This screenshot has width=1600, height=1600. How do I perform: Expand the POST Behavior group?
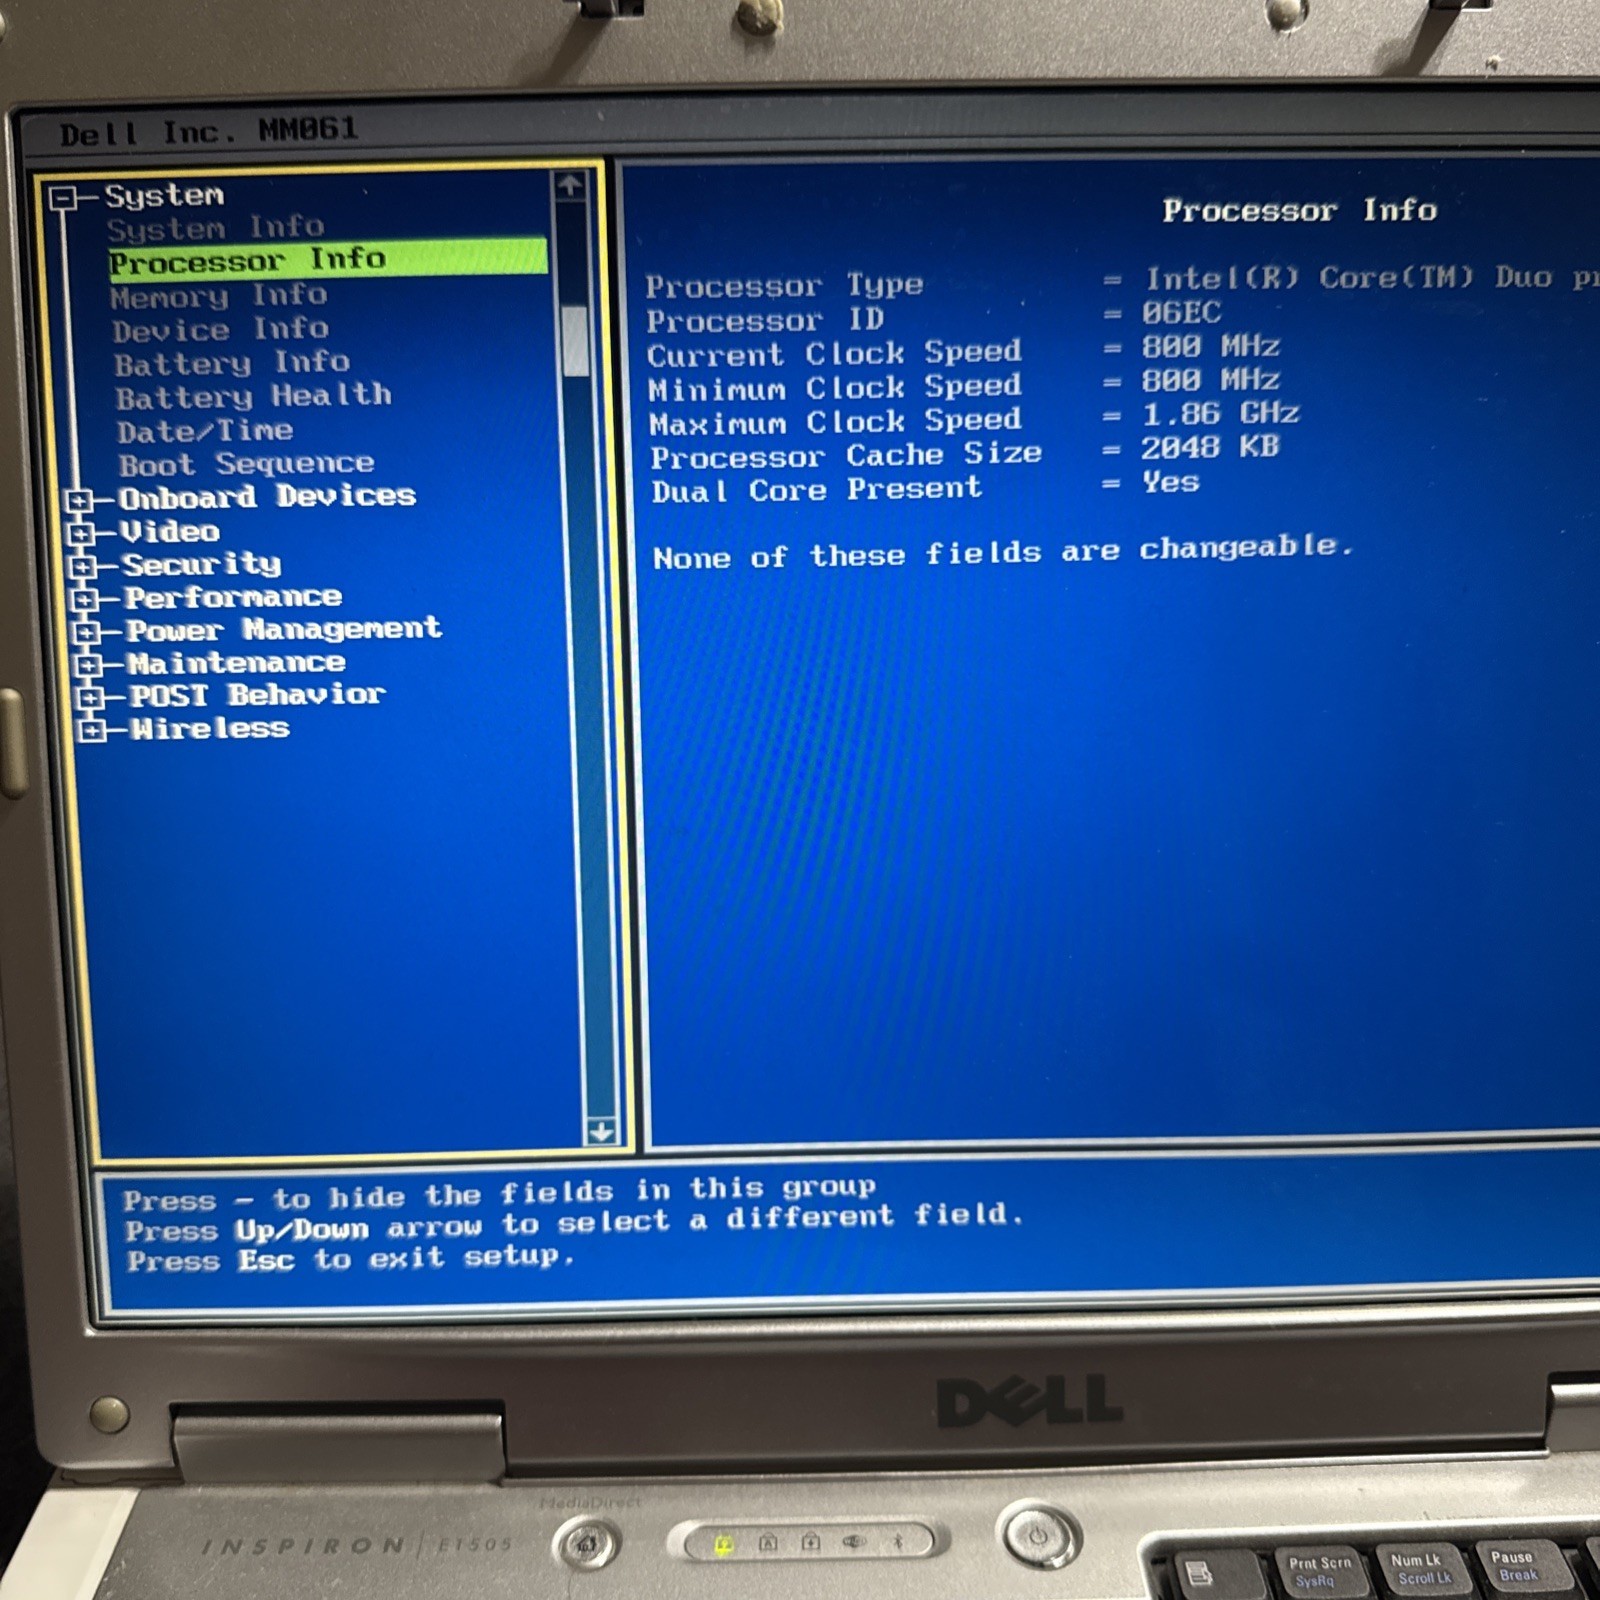click(91, 697)
